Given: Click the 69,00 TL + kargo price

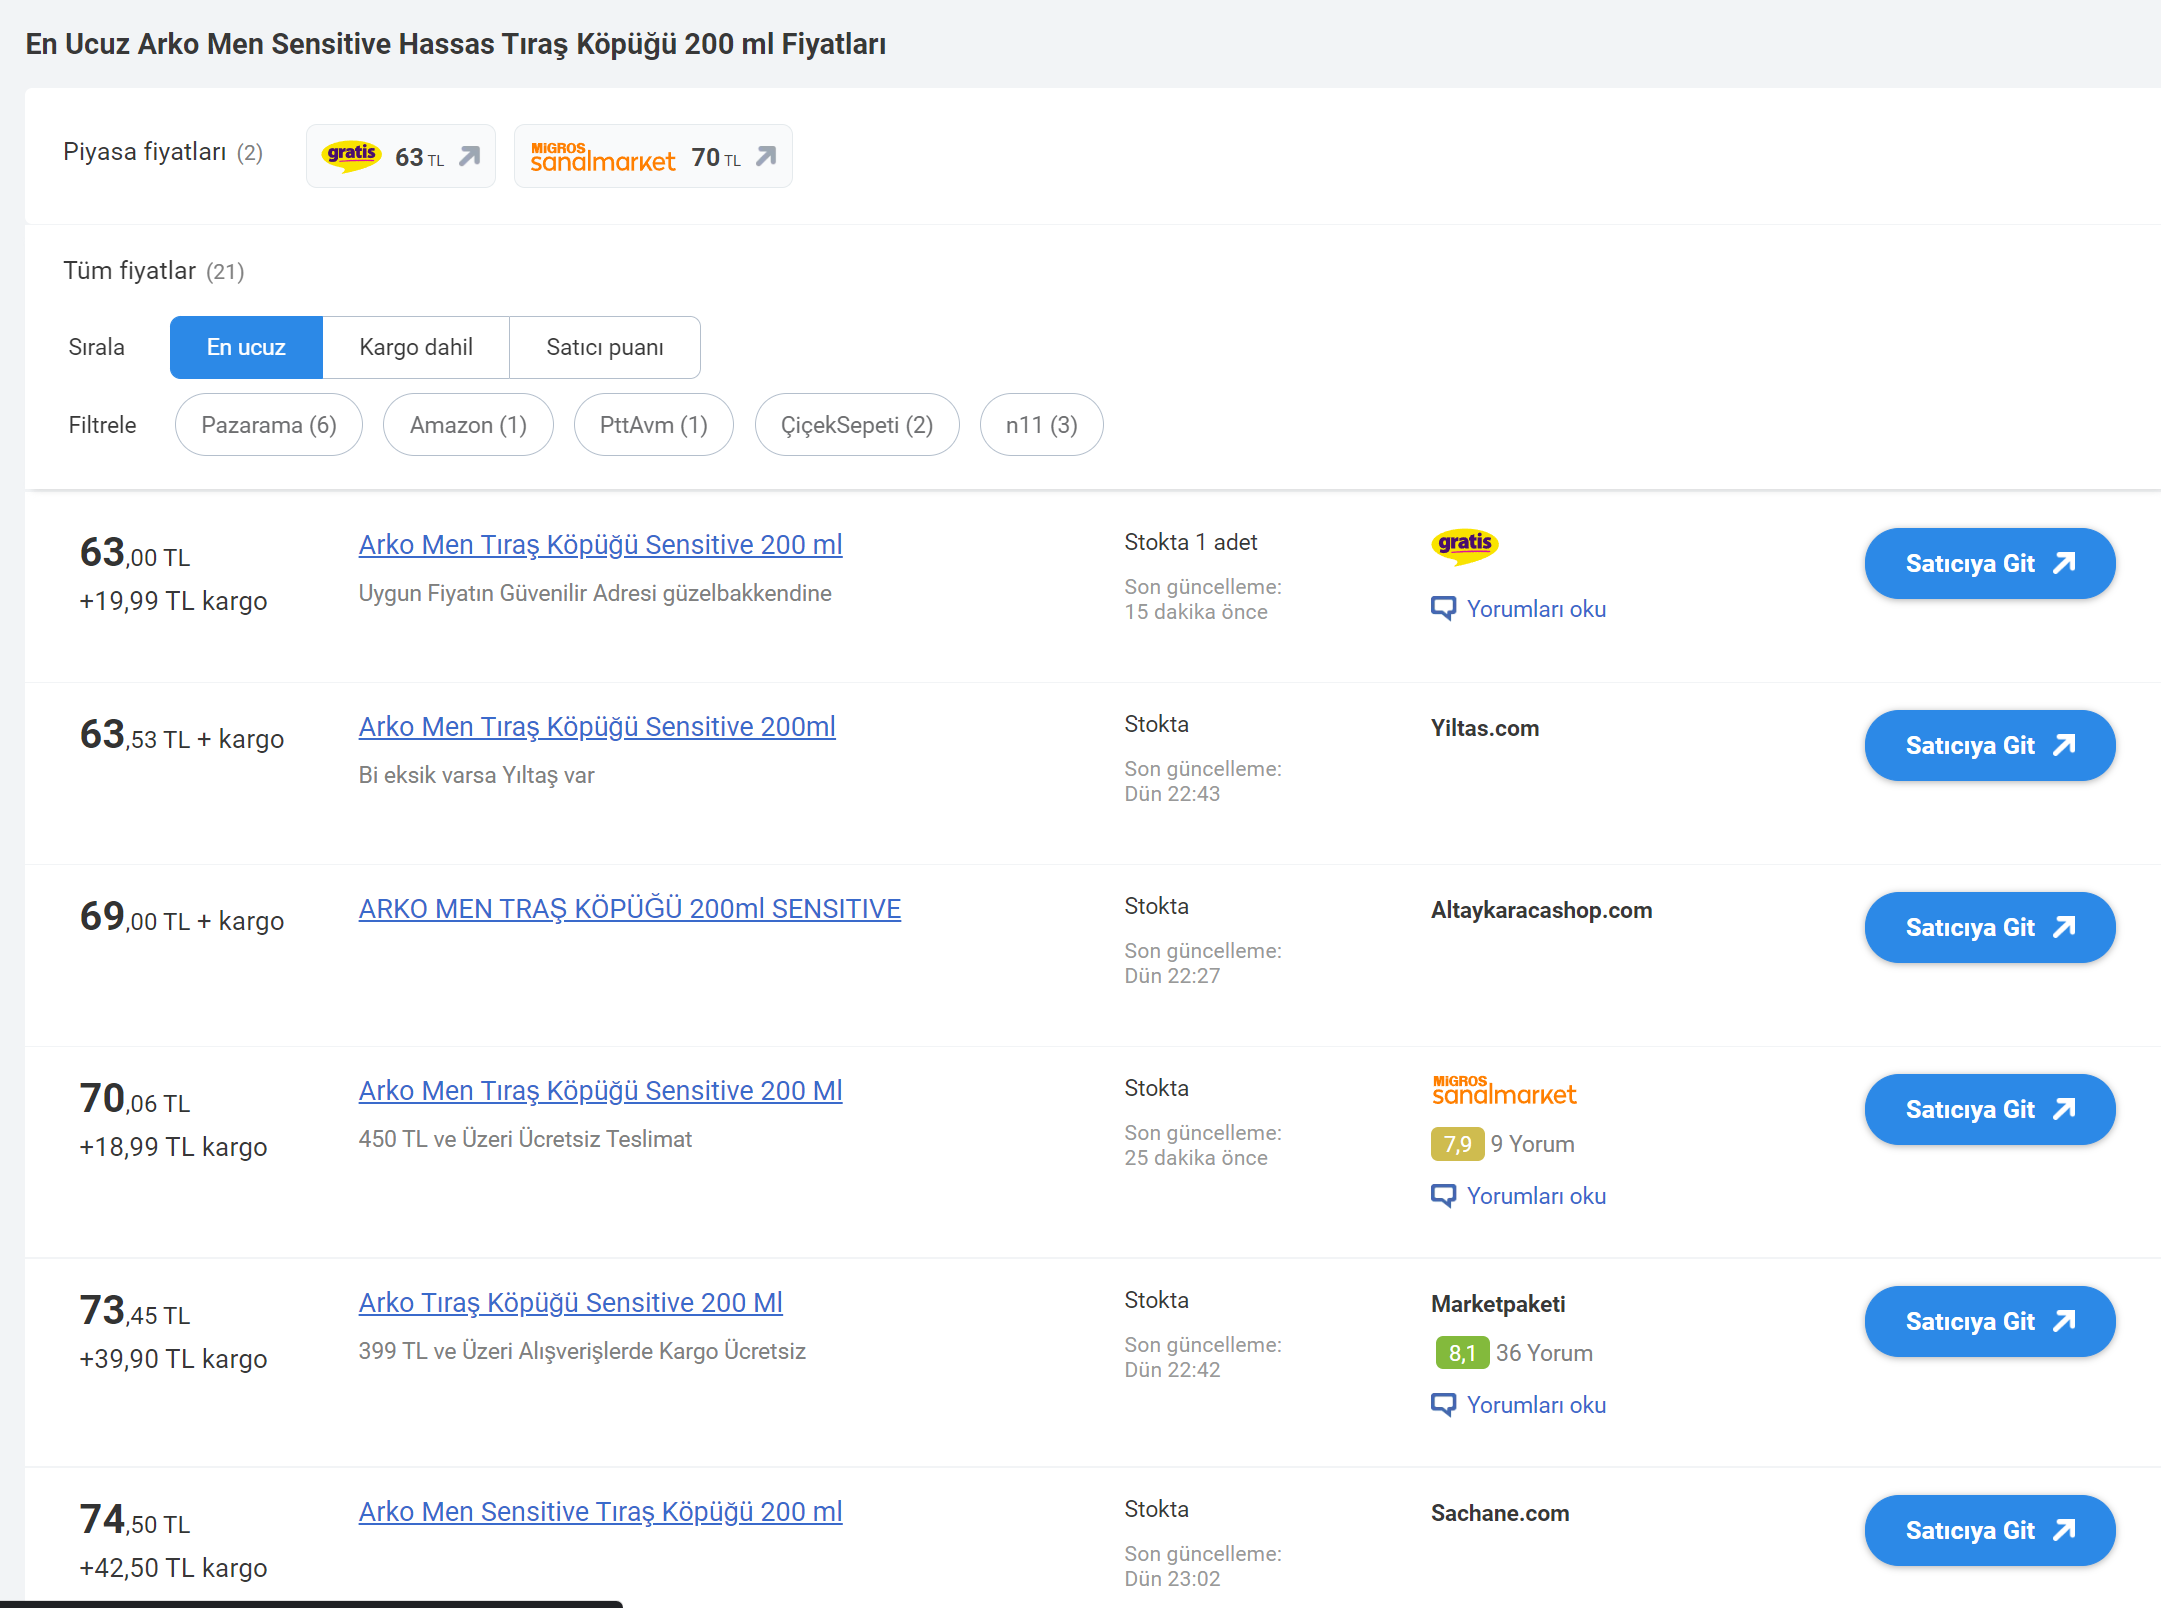Looking at the screenshot, I should coord(182,917).
